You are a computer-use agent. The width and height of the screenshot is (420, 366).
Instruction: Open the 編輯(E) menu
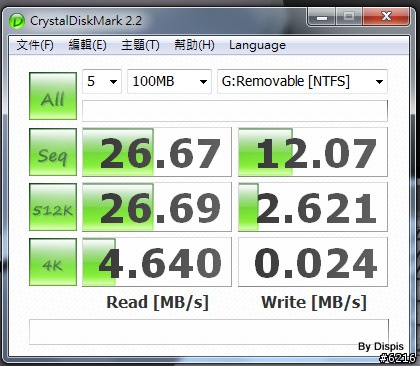click(88, 45)
